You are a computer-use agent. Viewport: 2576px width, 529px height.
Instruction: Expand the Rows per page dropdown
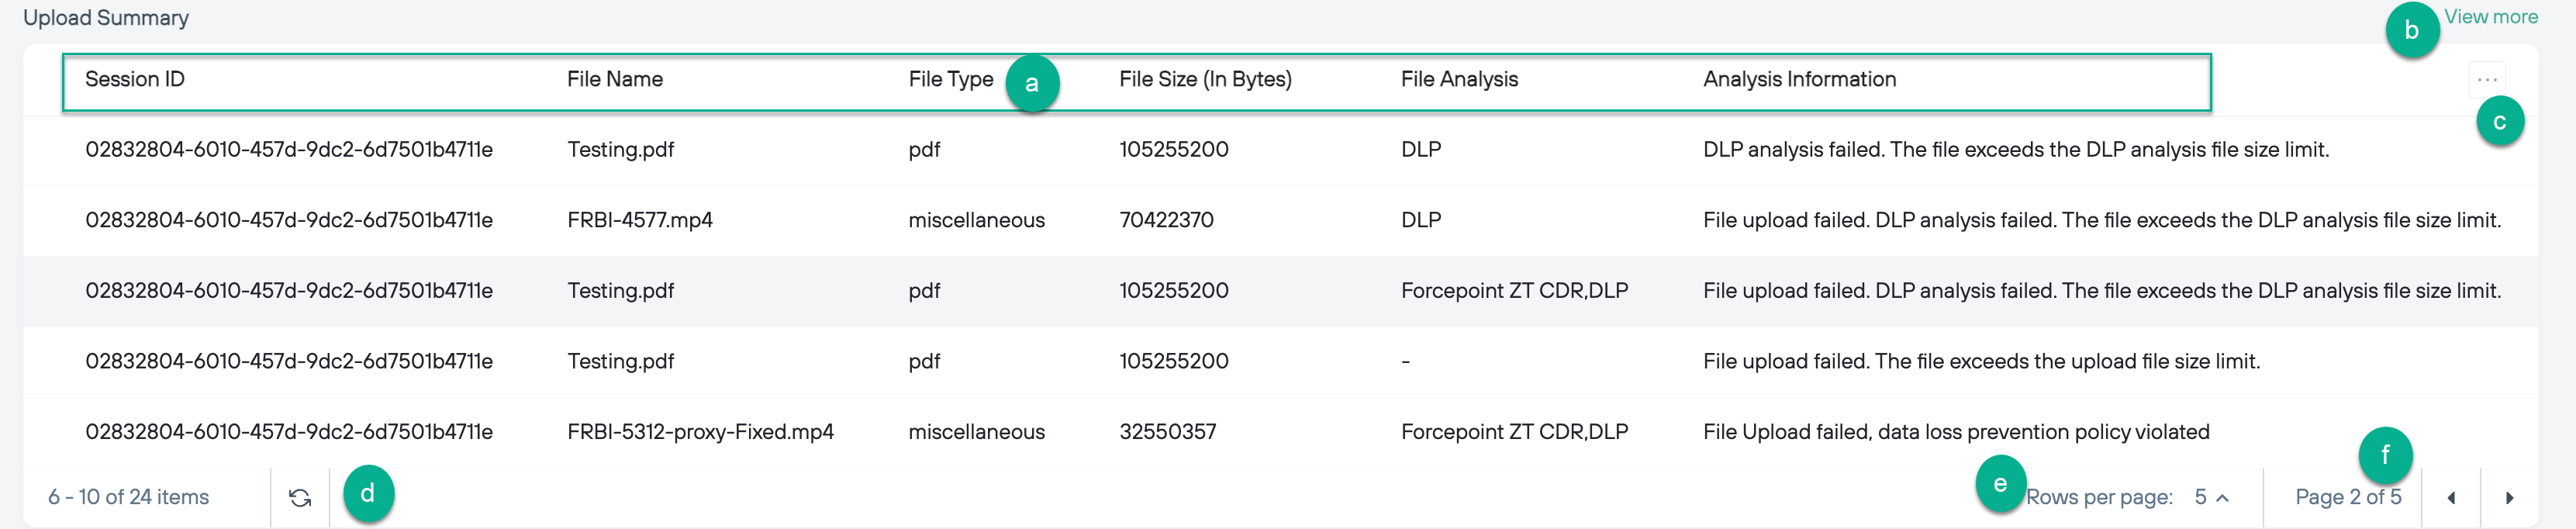tap(2211, 498)
